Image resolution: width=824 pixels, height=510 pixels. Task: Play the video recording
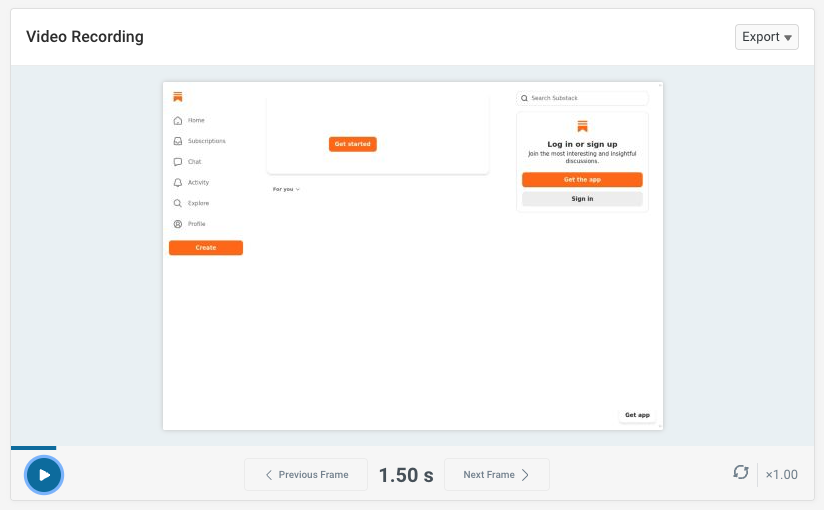pos(44,475)
